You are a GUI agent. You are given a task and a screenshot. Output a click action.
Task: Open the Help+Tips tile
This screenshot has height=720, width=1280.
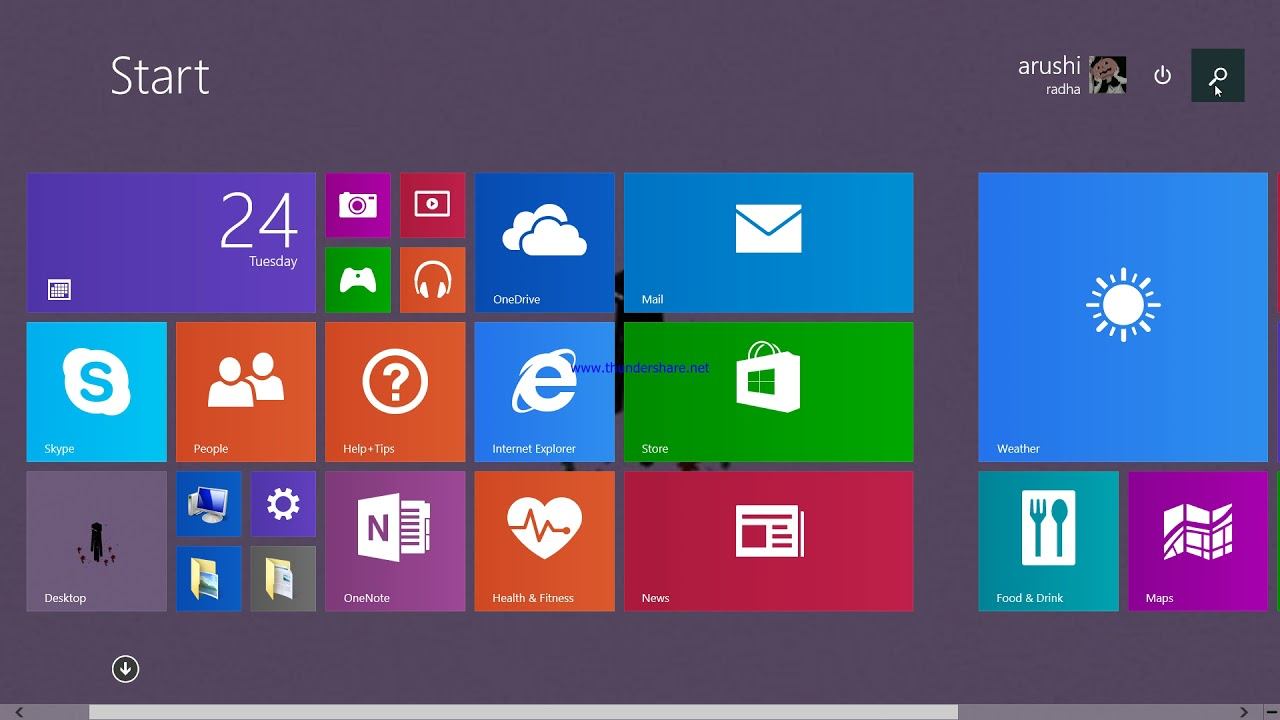(395, 392)
